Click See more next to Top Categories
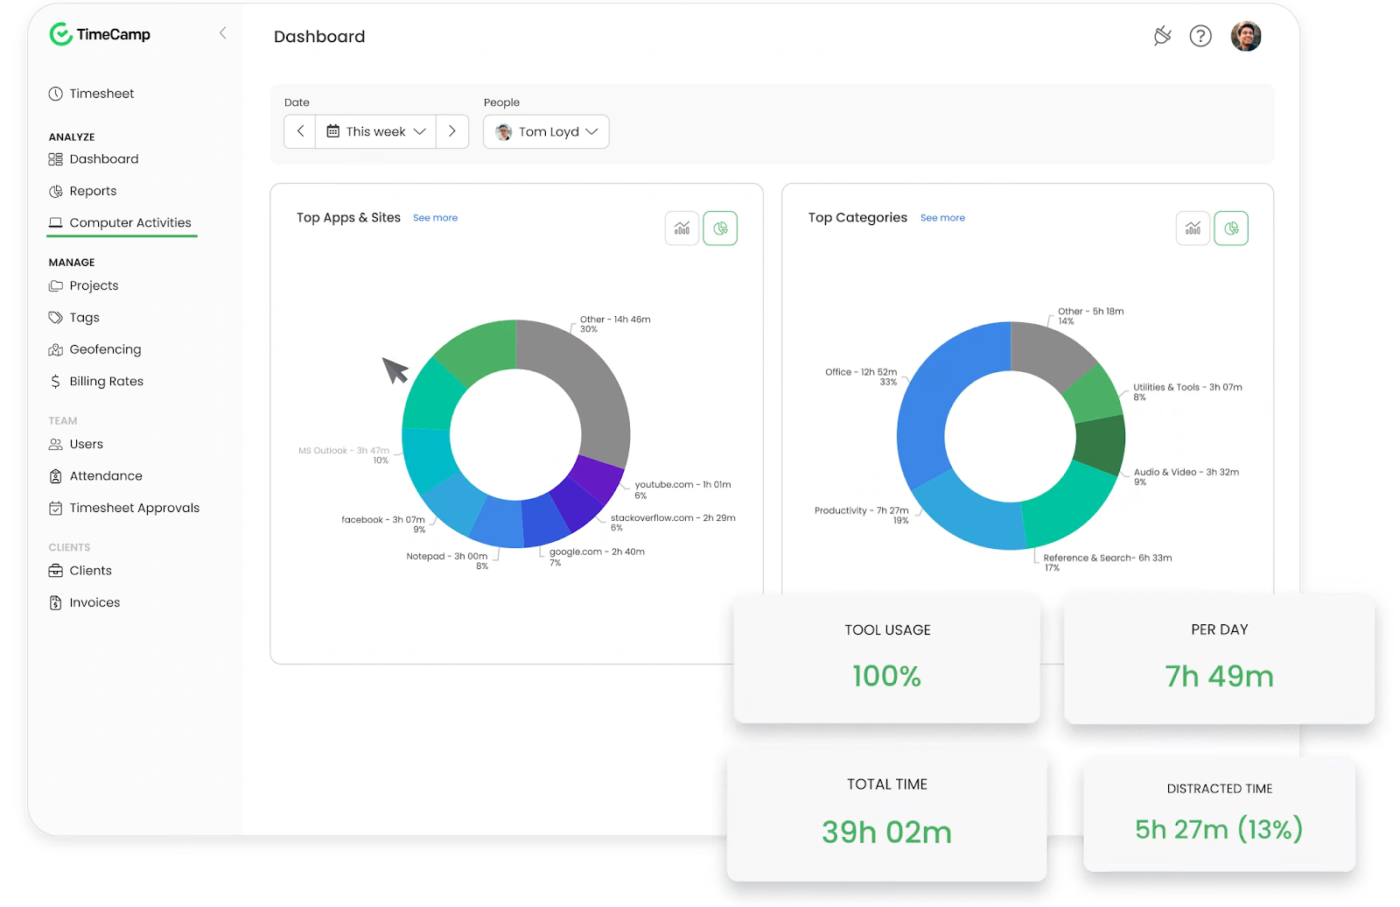The width and height of the screenshot is (1400, 907). click(942, 217)
